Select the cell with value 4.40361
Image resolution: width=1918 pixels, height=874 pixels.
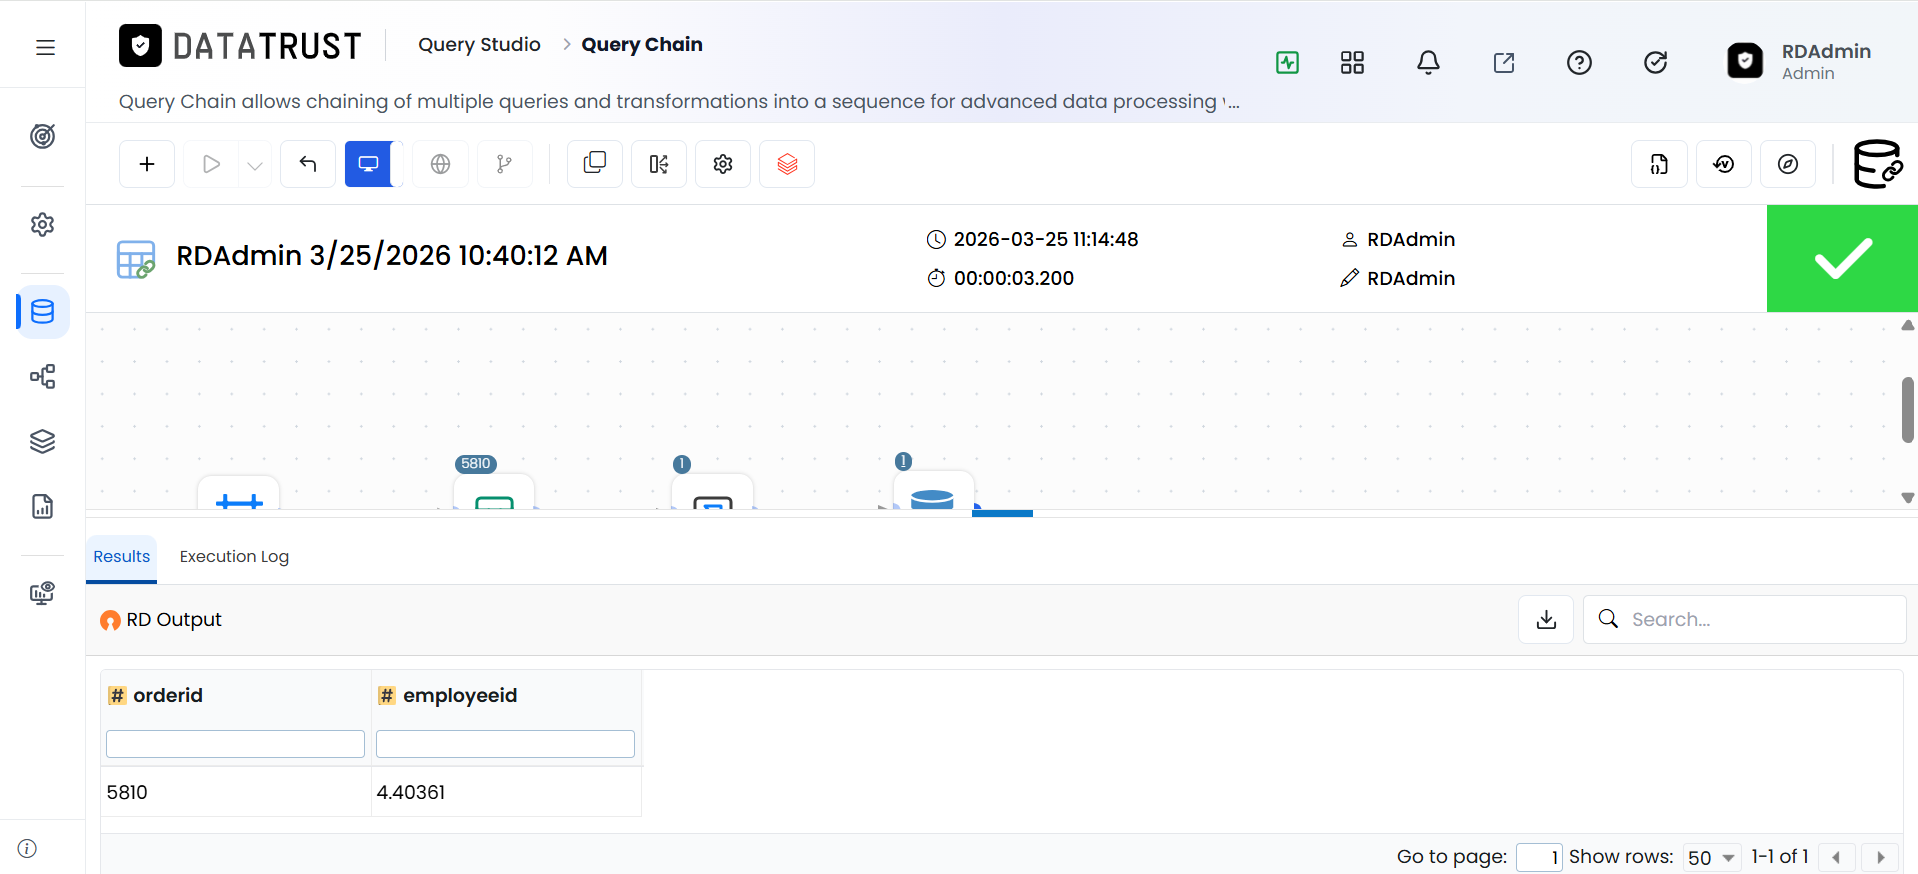pyautogui.click(x=506, y=792)
